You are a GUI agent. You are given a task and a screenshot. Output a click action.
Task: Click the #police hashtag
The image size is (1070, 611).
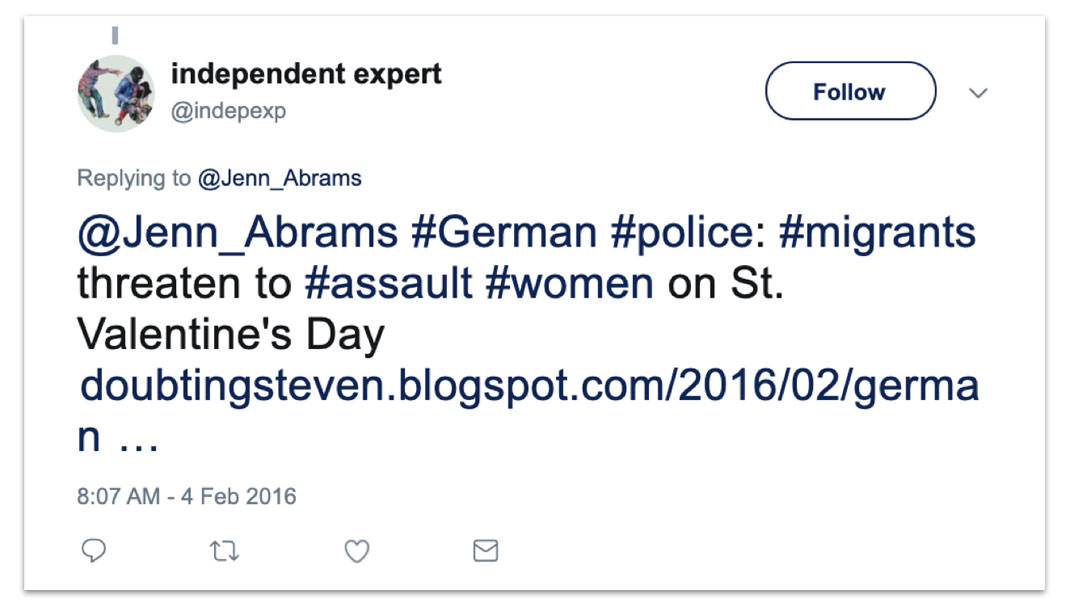tap(680, 233)
